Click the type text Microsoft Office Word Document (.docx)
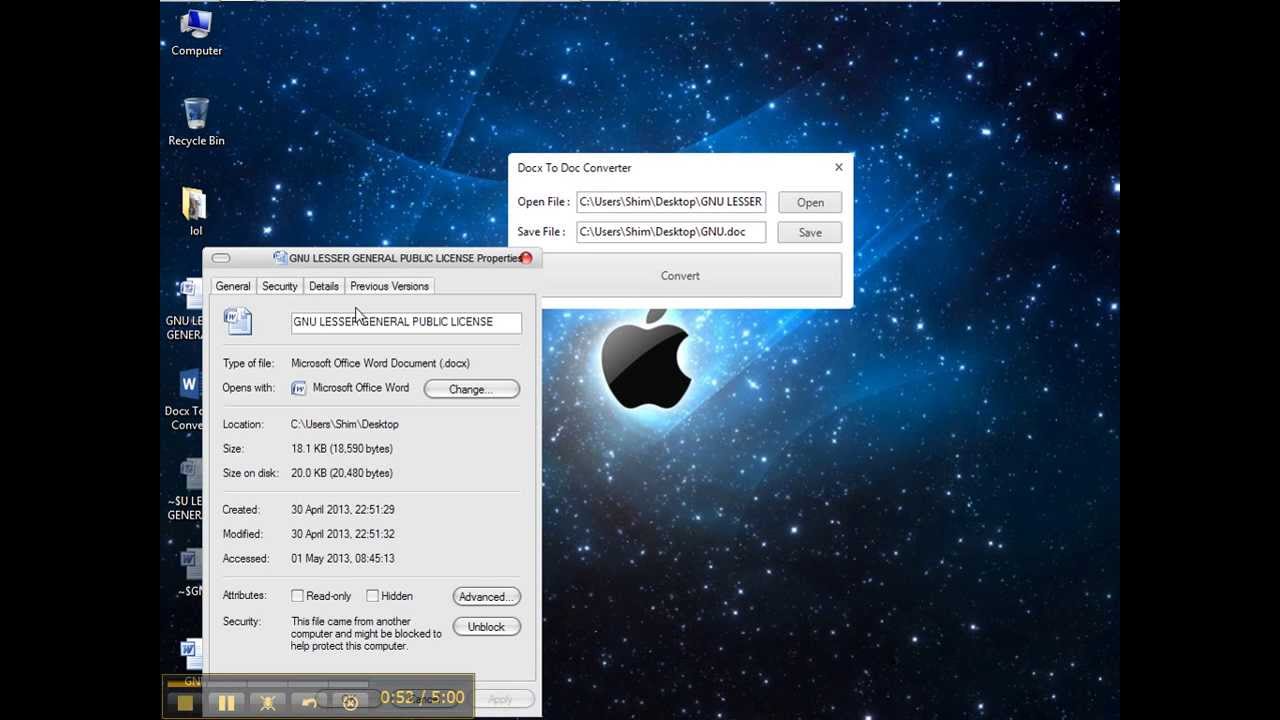The image size is (1280, 720). [x=380, y=363]
